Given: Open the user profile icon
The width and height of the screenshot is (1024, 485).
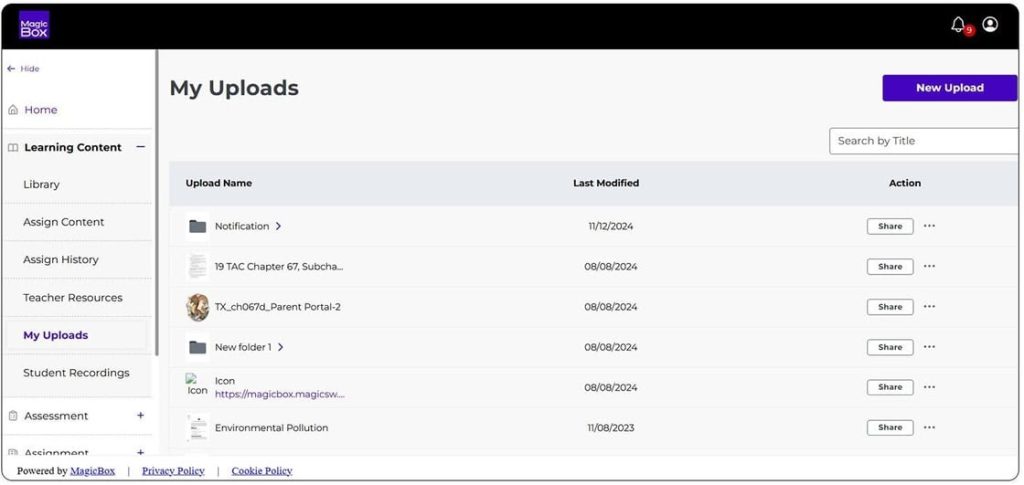Looking at the screenshot, I should (990, 25).
